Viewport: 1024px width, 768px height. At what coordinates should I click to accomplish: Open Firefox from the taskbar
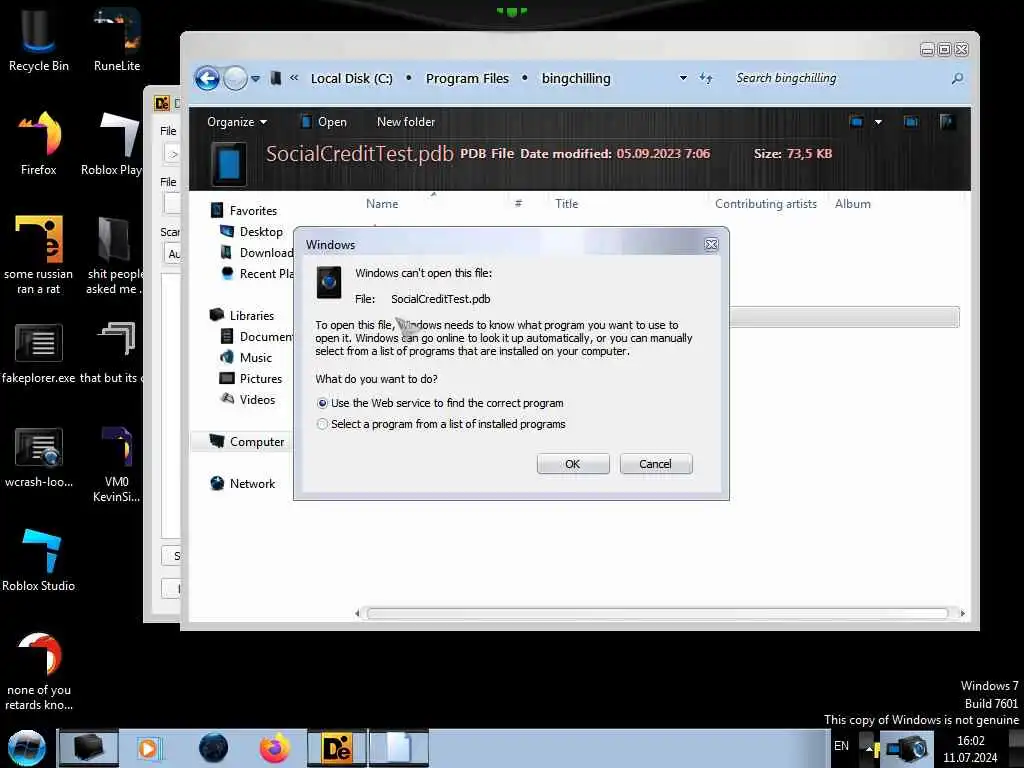(x=274, y=748)
